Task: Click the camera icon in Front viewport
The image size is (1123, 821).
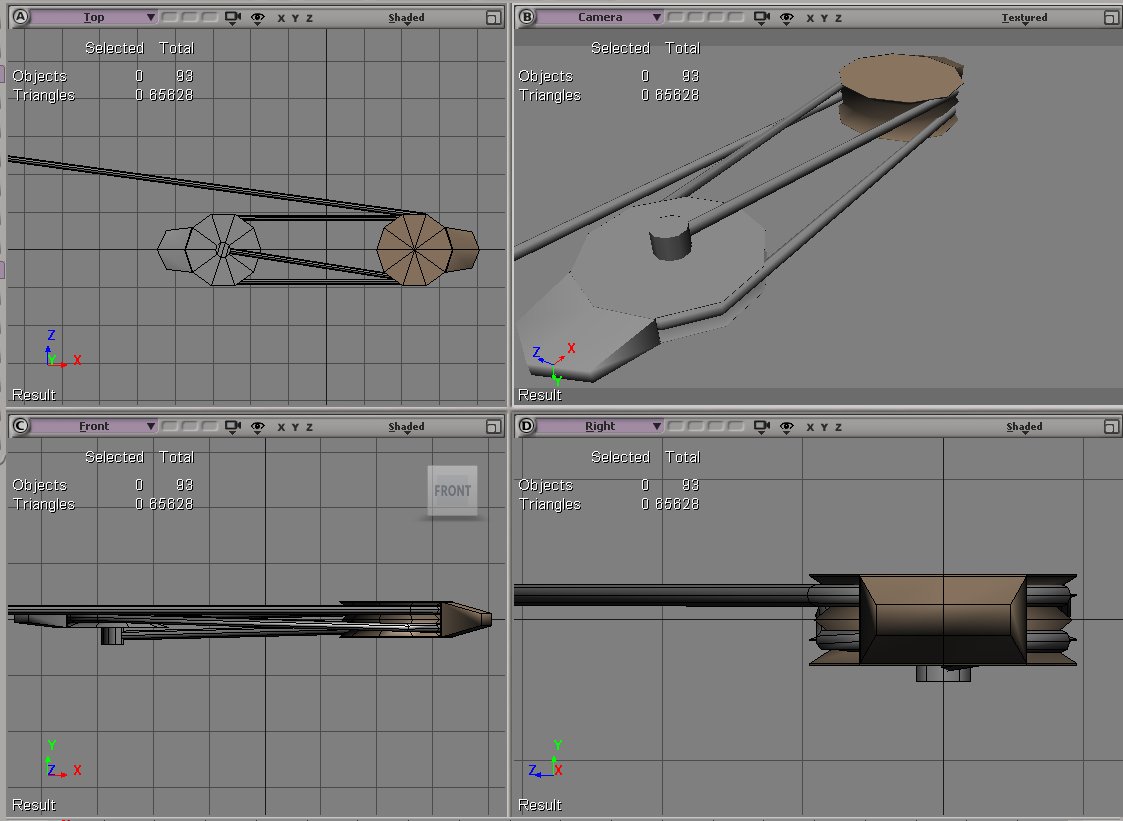Action: coord(233,427)
